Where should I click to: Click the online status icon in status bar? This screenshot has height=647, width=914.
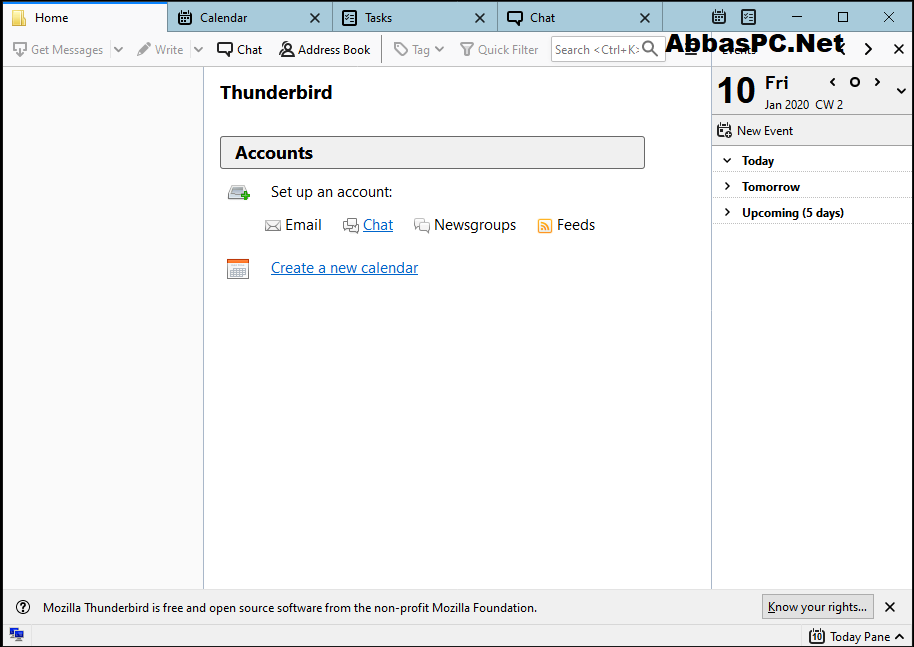point(16,635)
